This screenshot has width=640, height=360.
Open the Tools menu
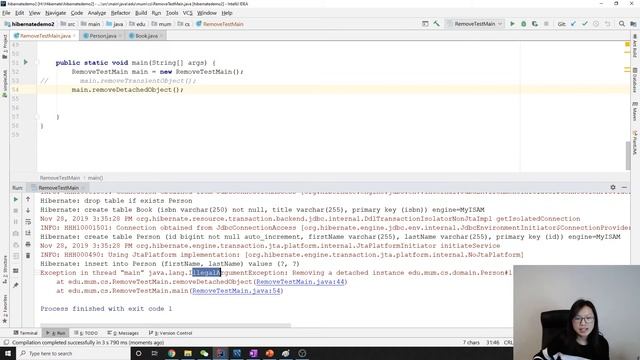coord(172,13)
